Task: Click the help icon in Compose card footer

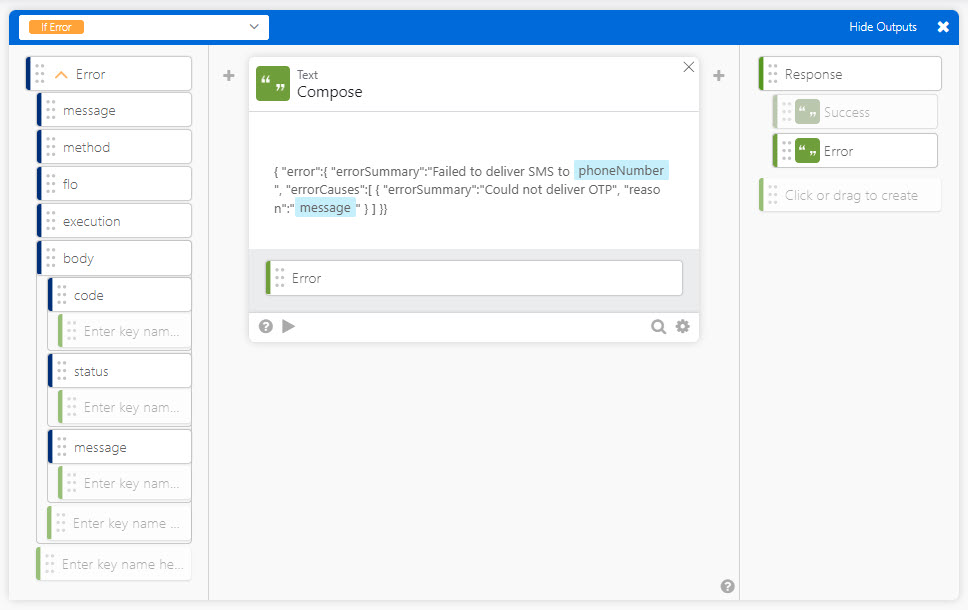Action: coord(266,326)
